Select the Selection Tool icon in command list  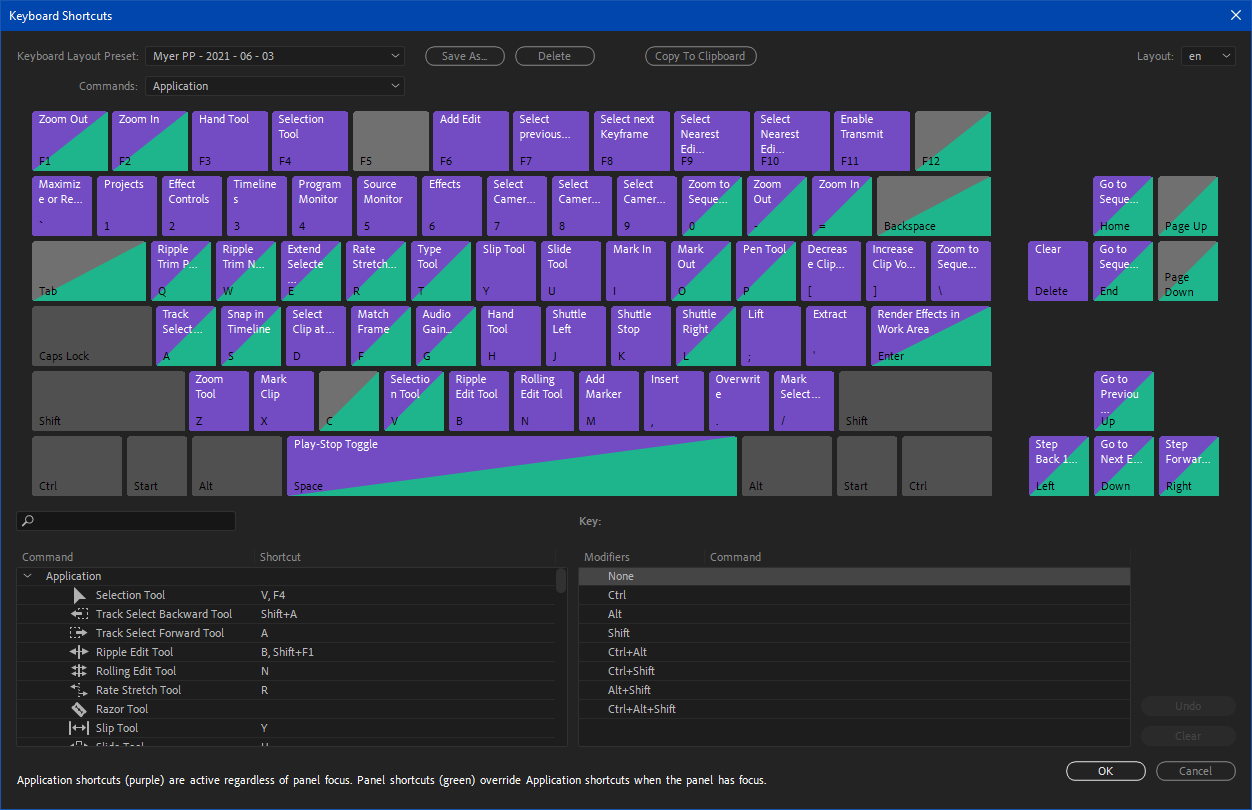pos(80,594)
